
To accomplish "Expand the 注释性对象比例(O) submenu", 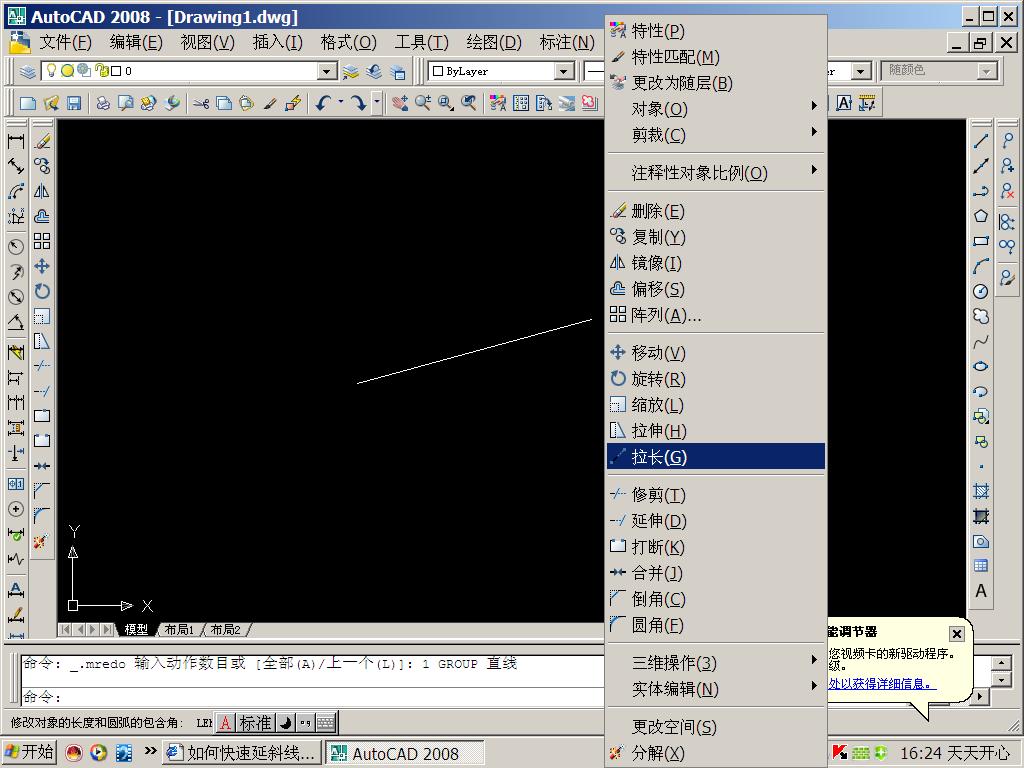I will click(x=716, y=173).
